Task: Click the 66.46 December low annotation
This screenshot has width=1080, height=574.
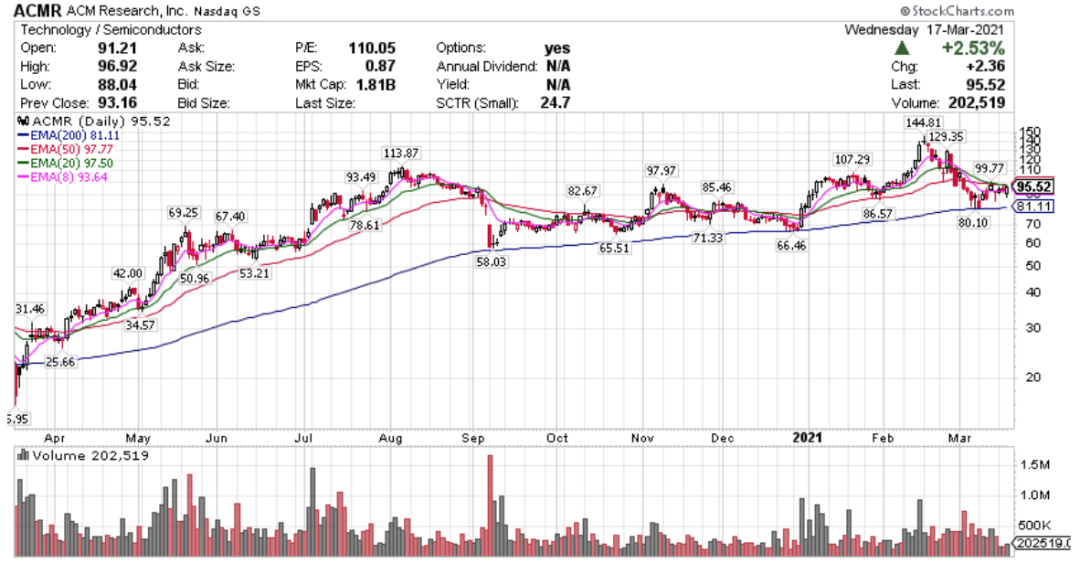Action: click(x=791, y=245)
